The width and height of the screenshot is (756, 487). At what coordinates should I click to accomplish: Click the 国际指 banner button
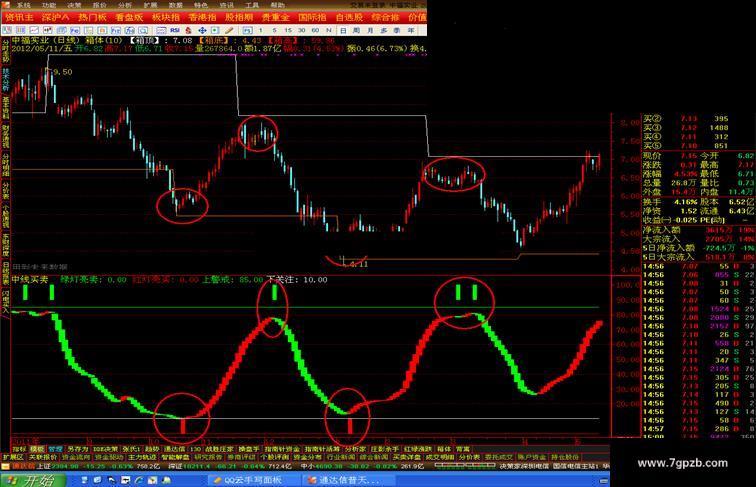click(x=312, y=17)
